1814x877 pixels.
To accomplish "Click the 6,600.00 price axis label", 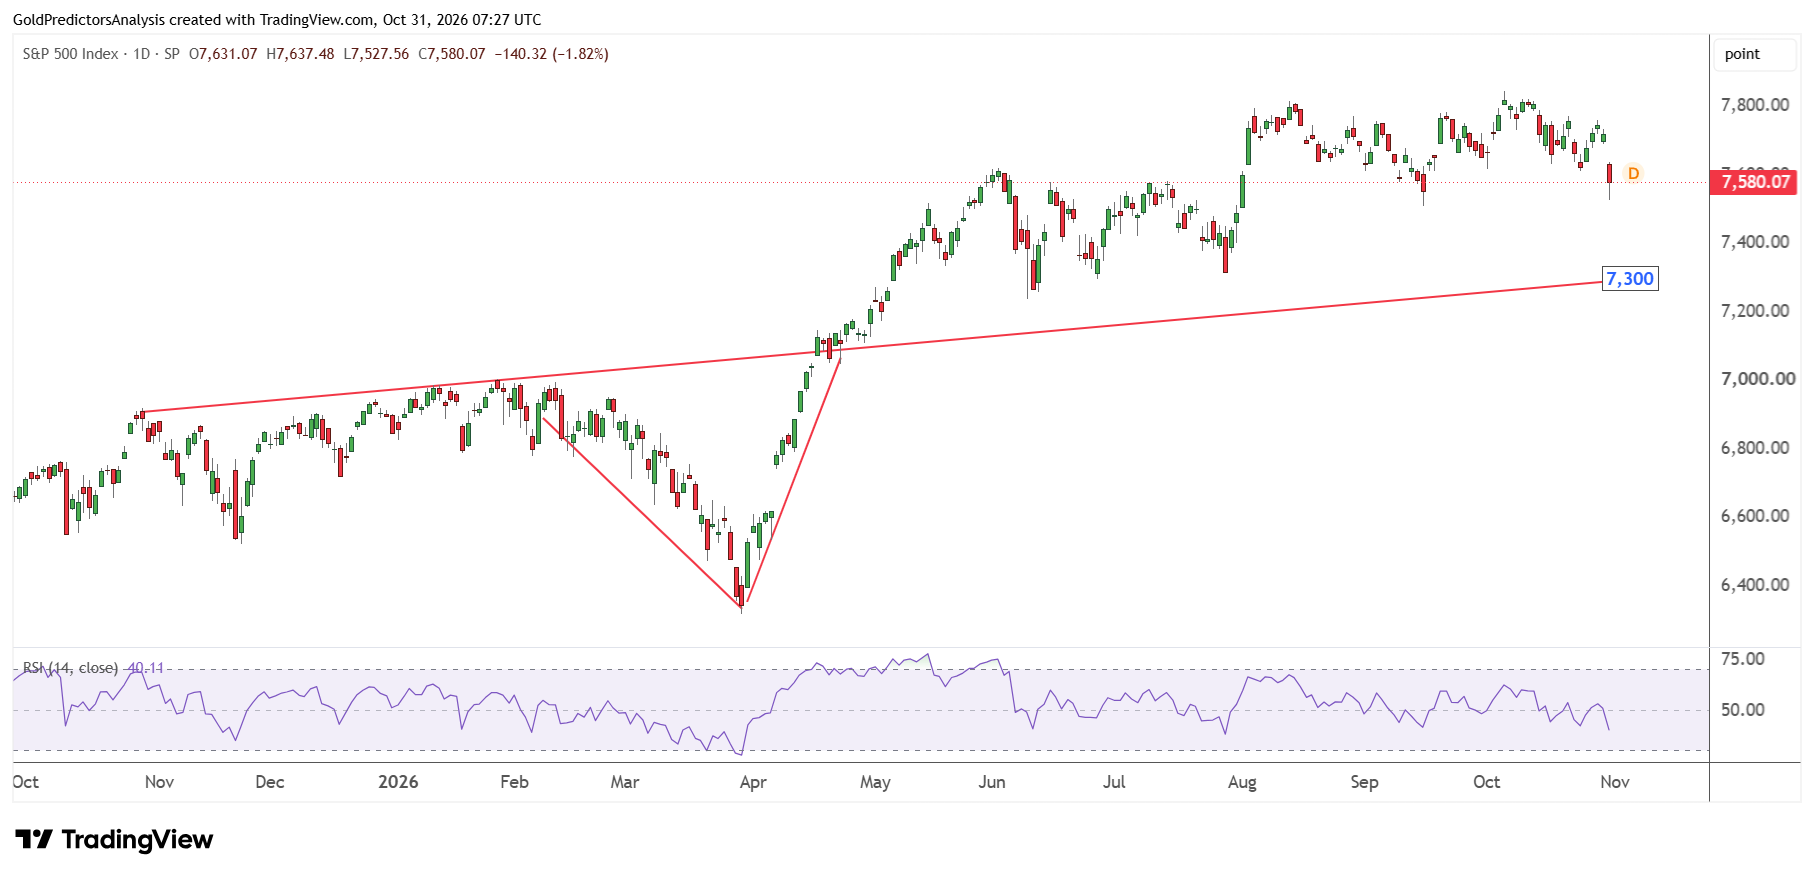I will pyautogui.click(x=1755, y=516).
